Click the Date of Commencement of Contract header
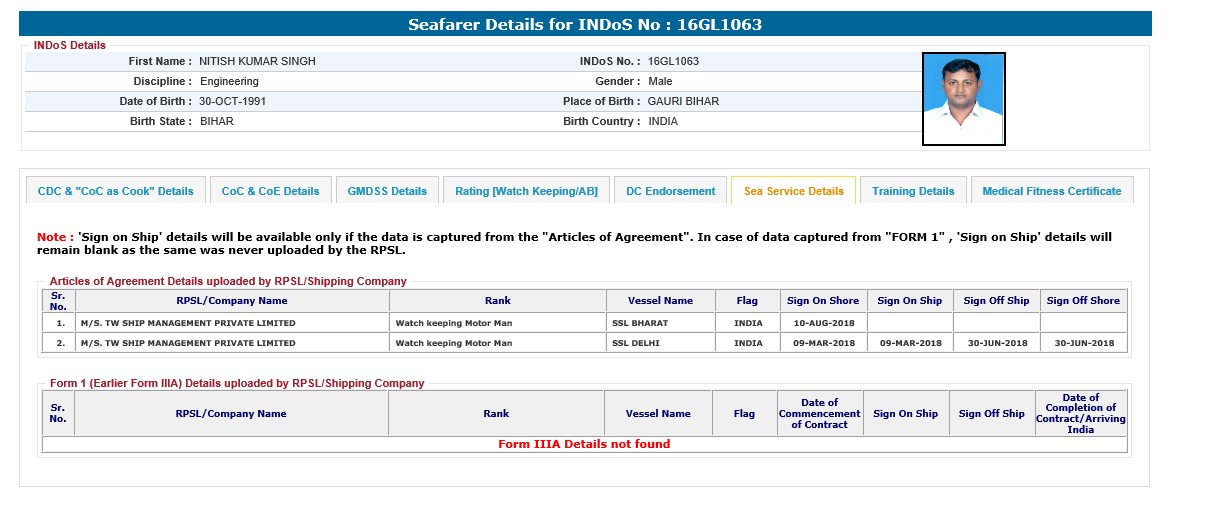This screenshot has width=1221, height=509. (x=819, y=413)
